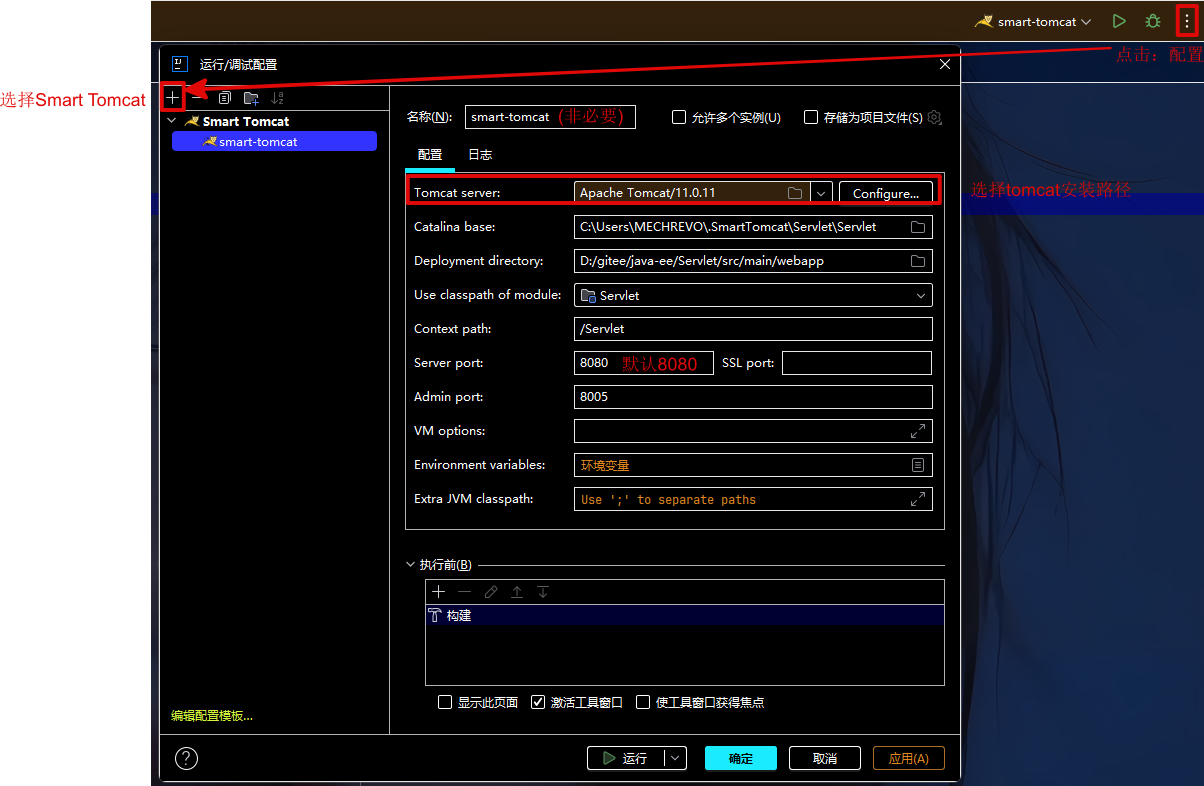
Task: Expand the Tomcat server dropdown arrow
Action: point(821,193)
